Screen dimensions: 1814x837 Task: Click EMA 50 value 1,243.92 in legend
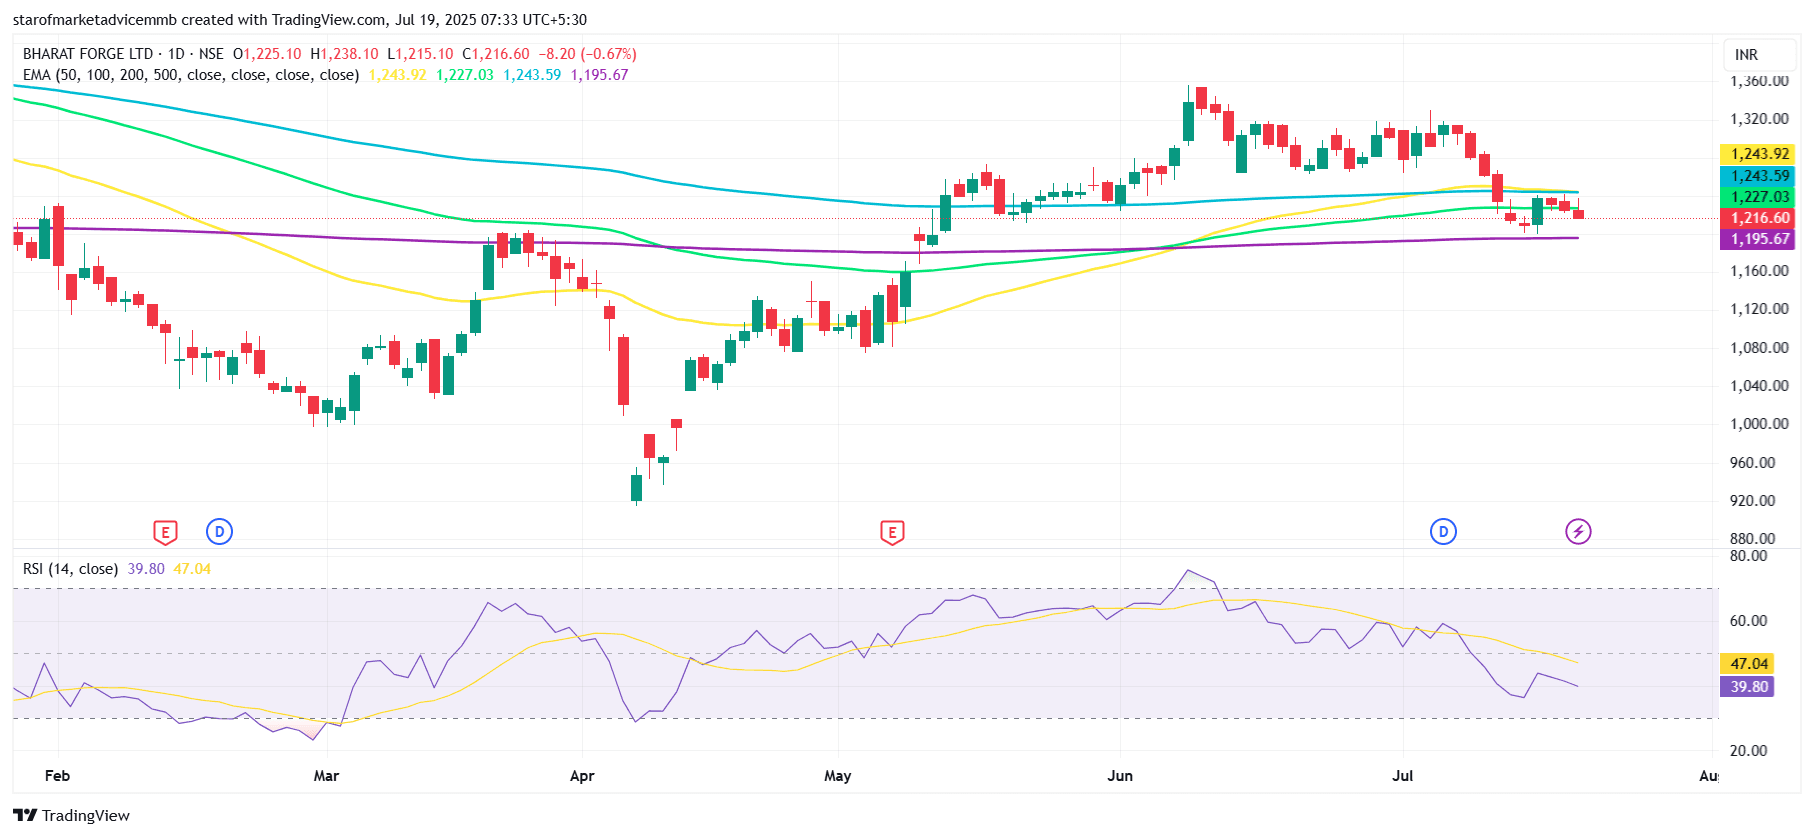(397, 75)
